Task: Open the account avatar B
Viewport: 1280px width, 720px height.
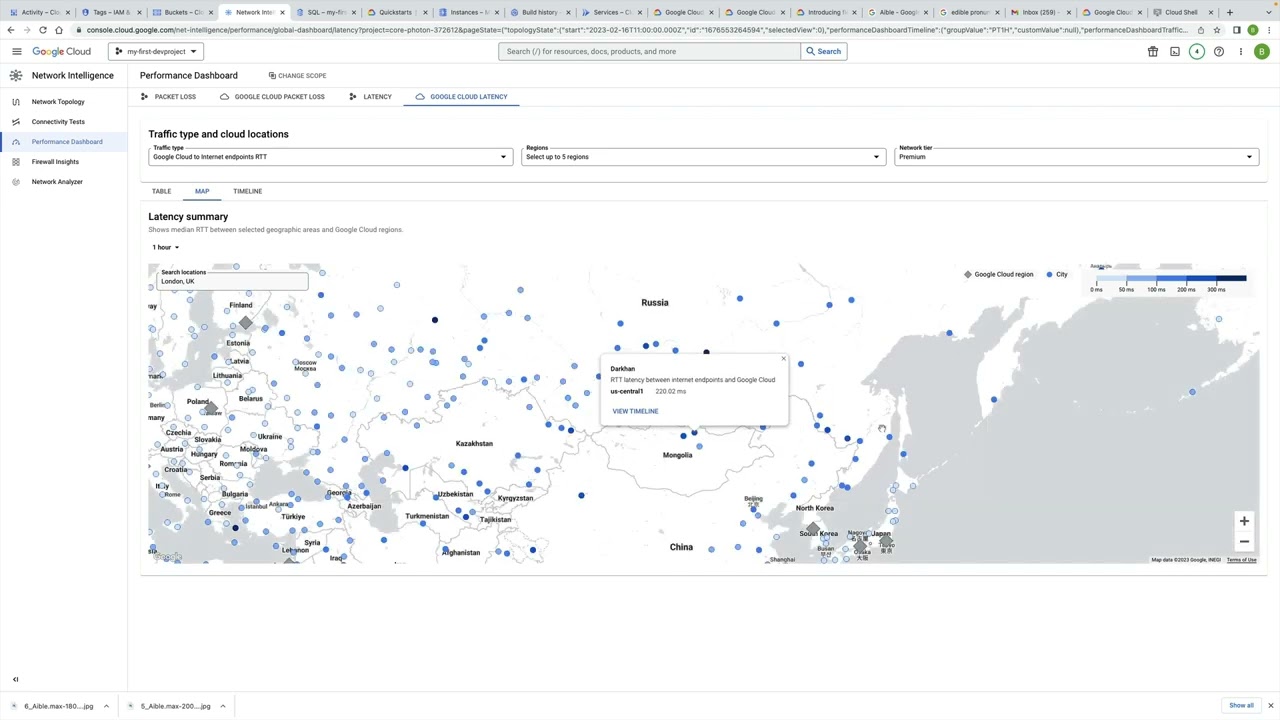Action: [x=1263, y=51]
